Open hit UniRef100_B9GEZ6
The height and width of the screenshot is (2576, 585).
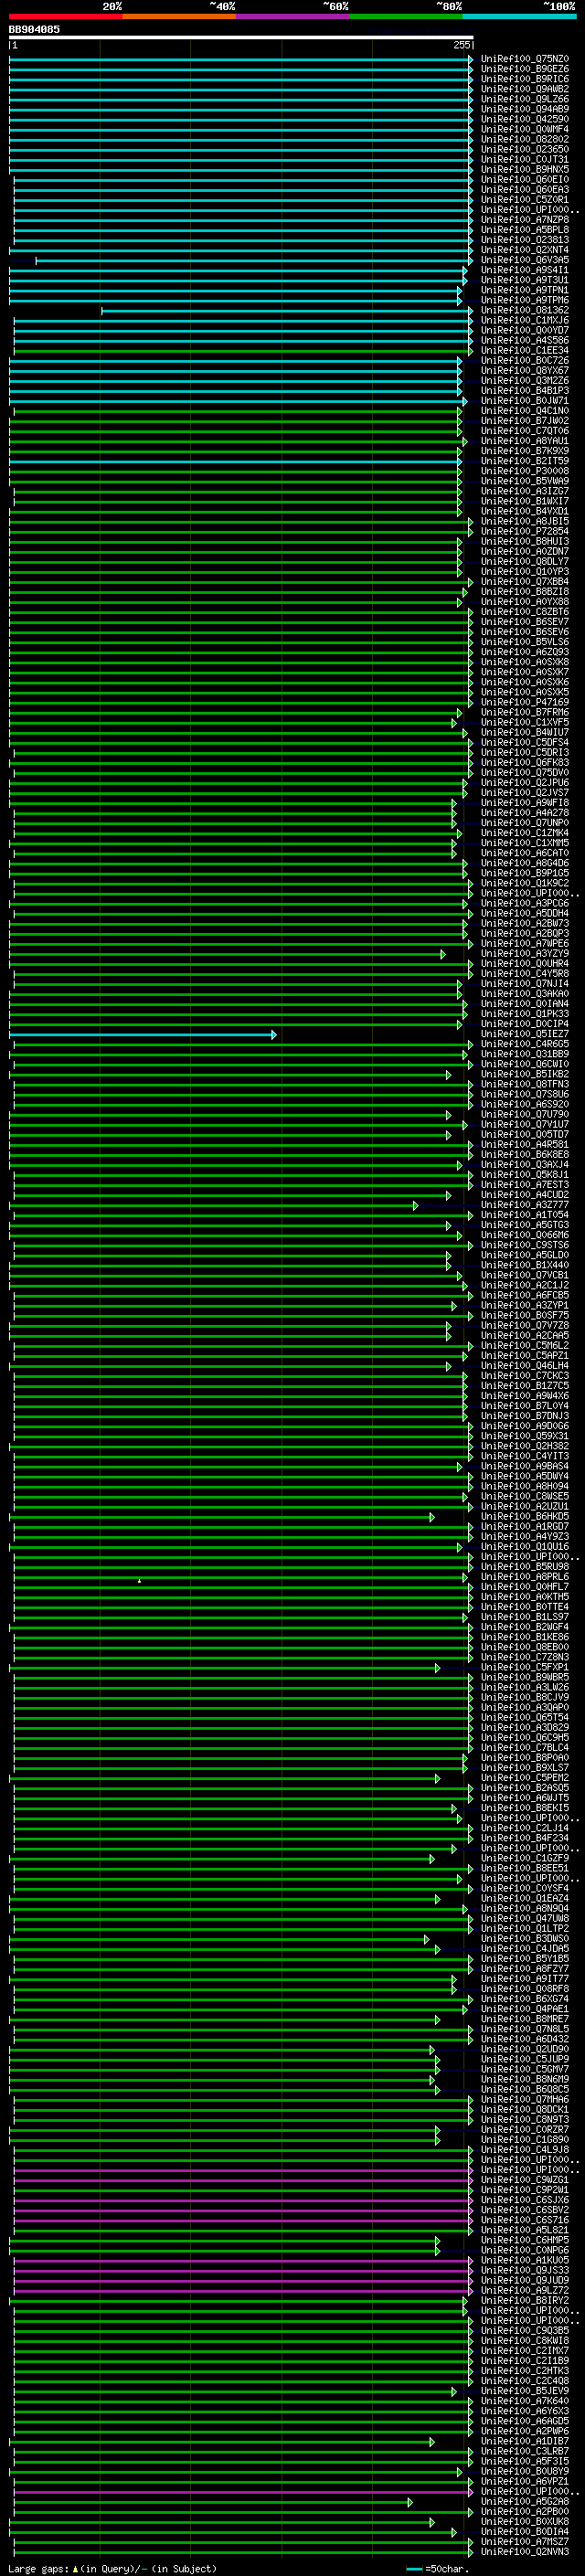click(x=524, y=69)
